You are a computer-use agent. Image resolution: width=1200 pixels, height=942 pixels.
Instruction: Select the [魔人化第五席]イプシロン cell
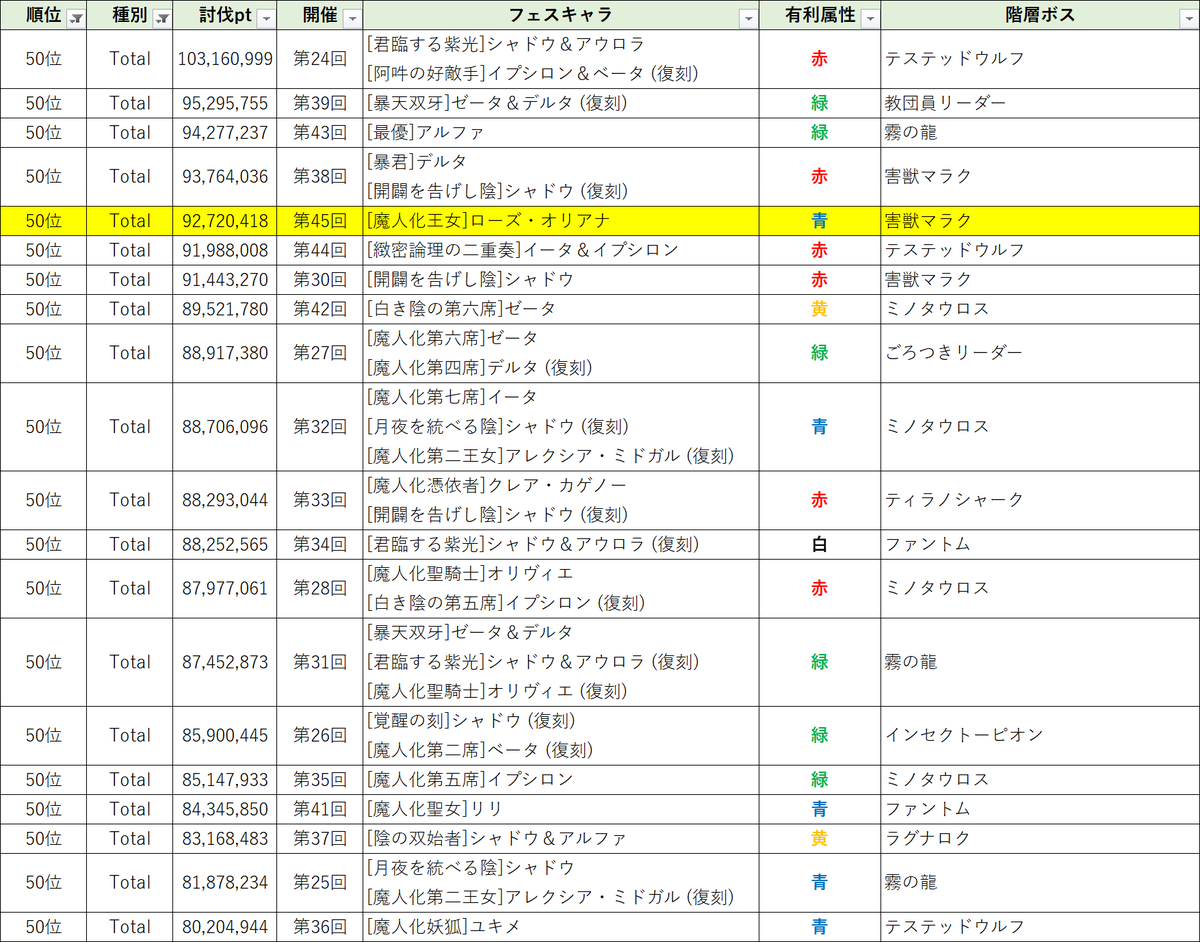click(x=561, y=779)
